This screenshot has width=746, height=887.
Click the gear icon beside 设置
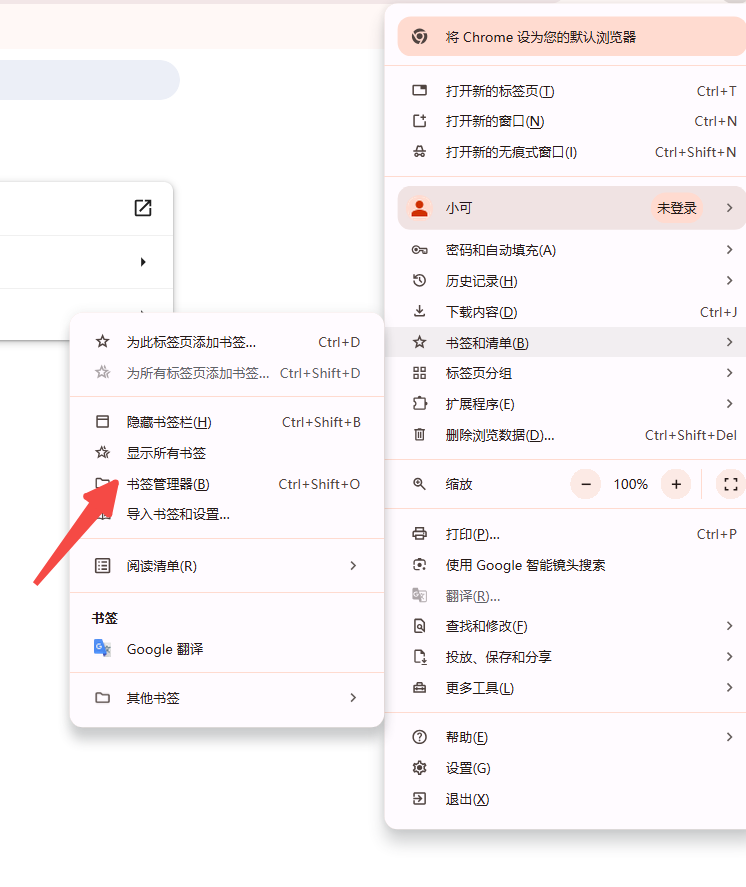coord(419,768)
